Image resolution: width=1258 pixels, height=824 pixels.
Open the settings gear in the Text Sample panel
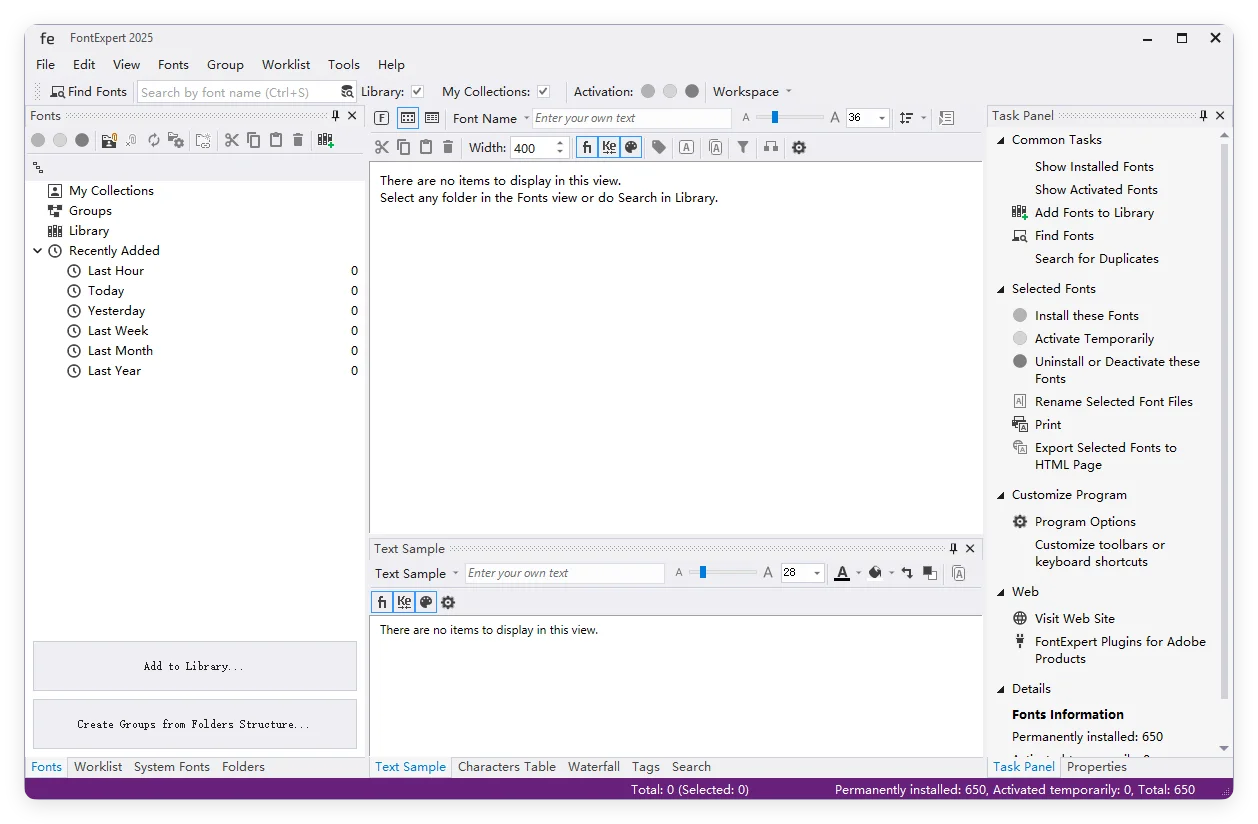tap(448, 601)
